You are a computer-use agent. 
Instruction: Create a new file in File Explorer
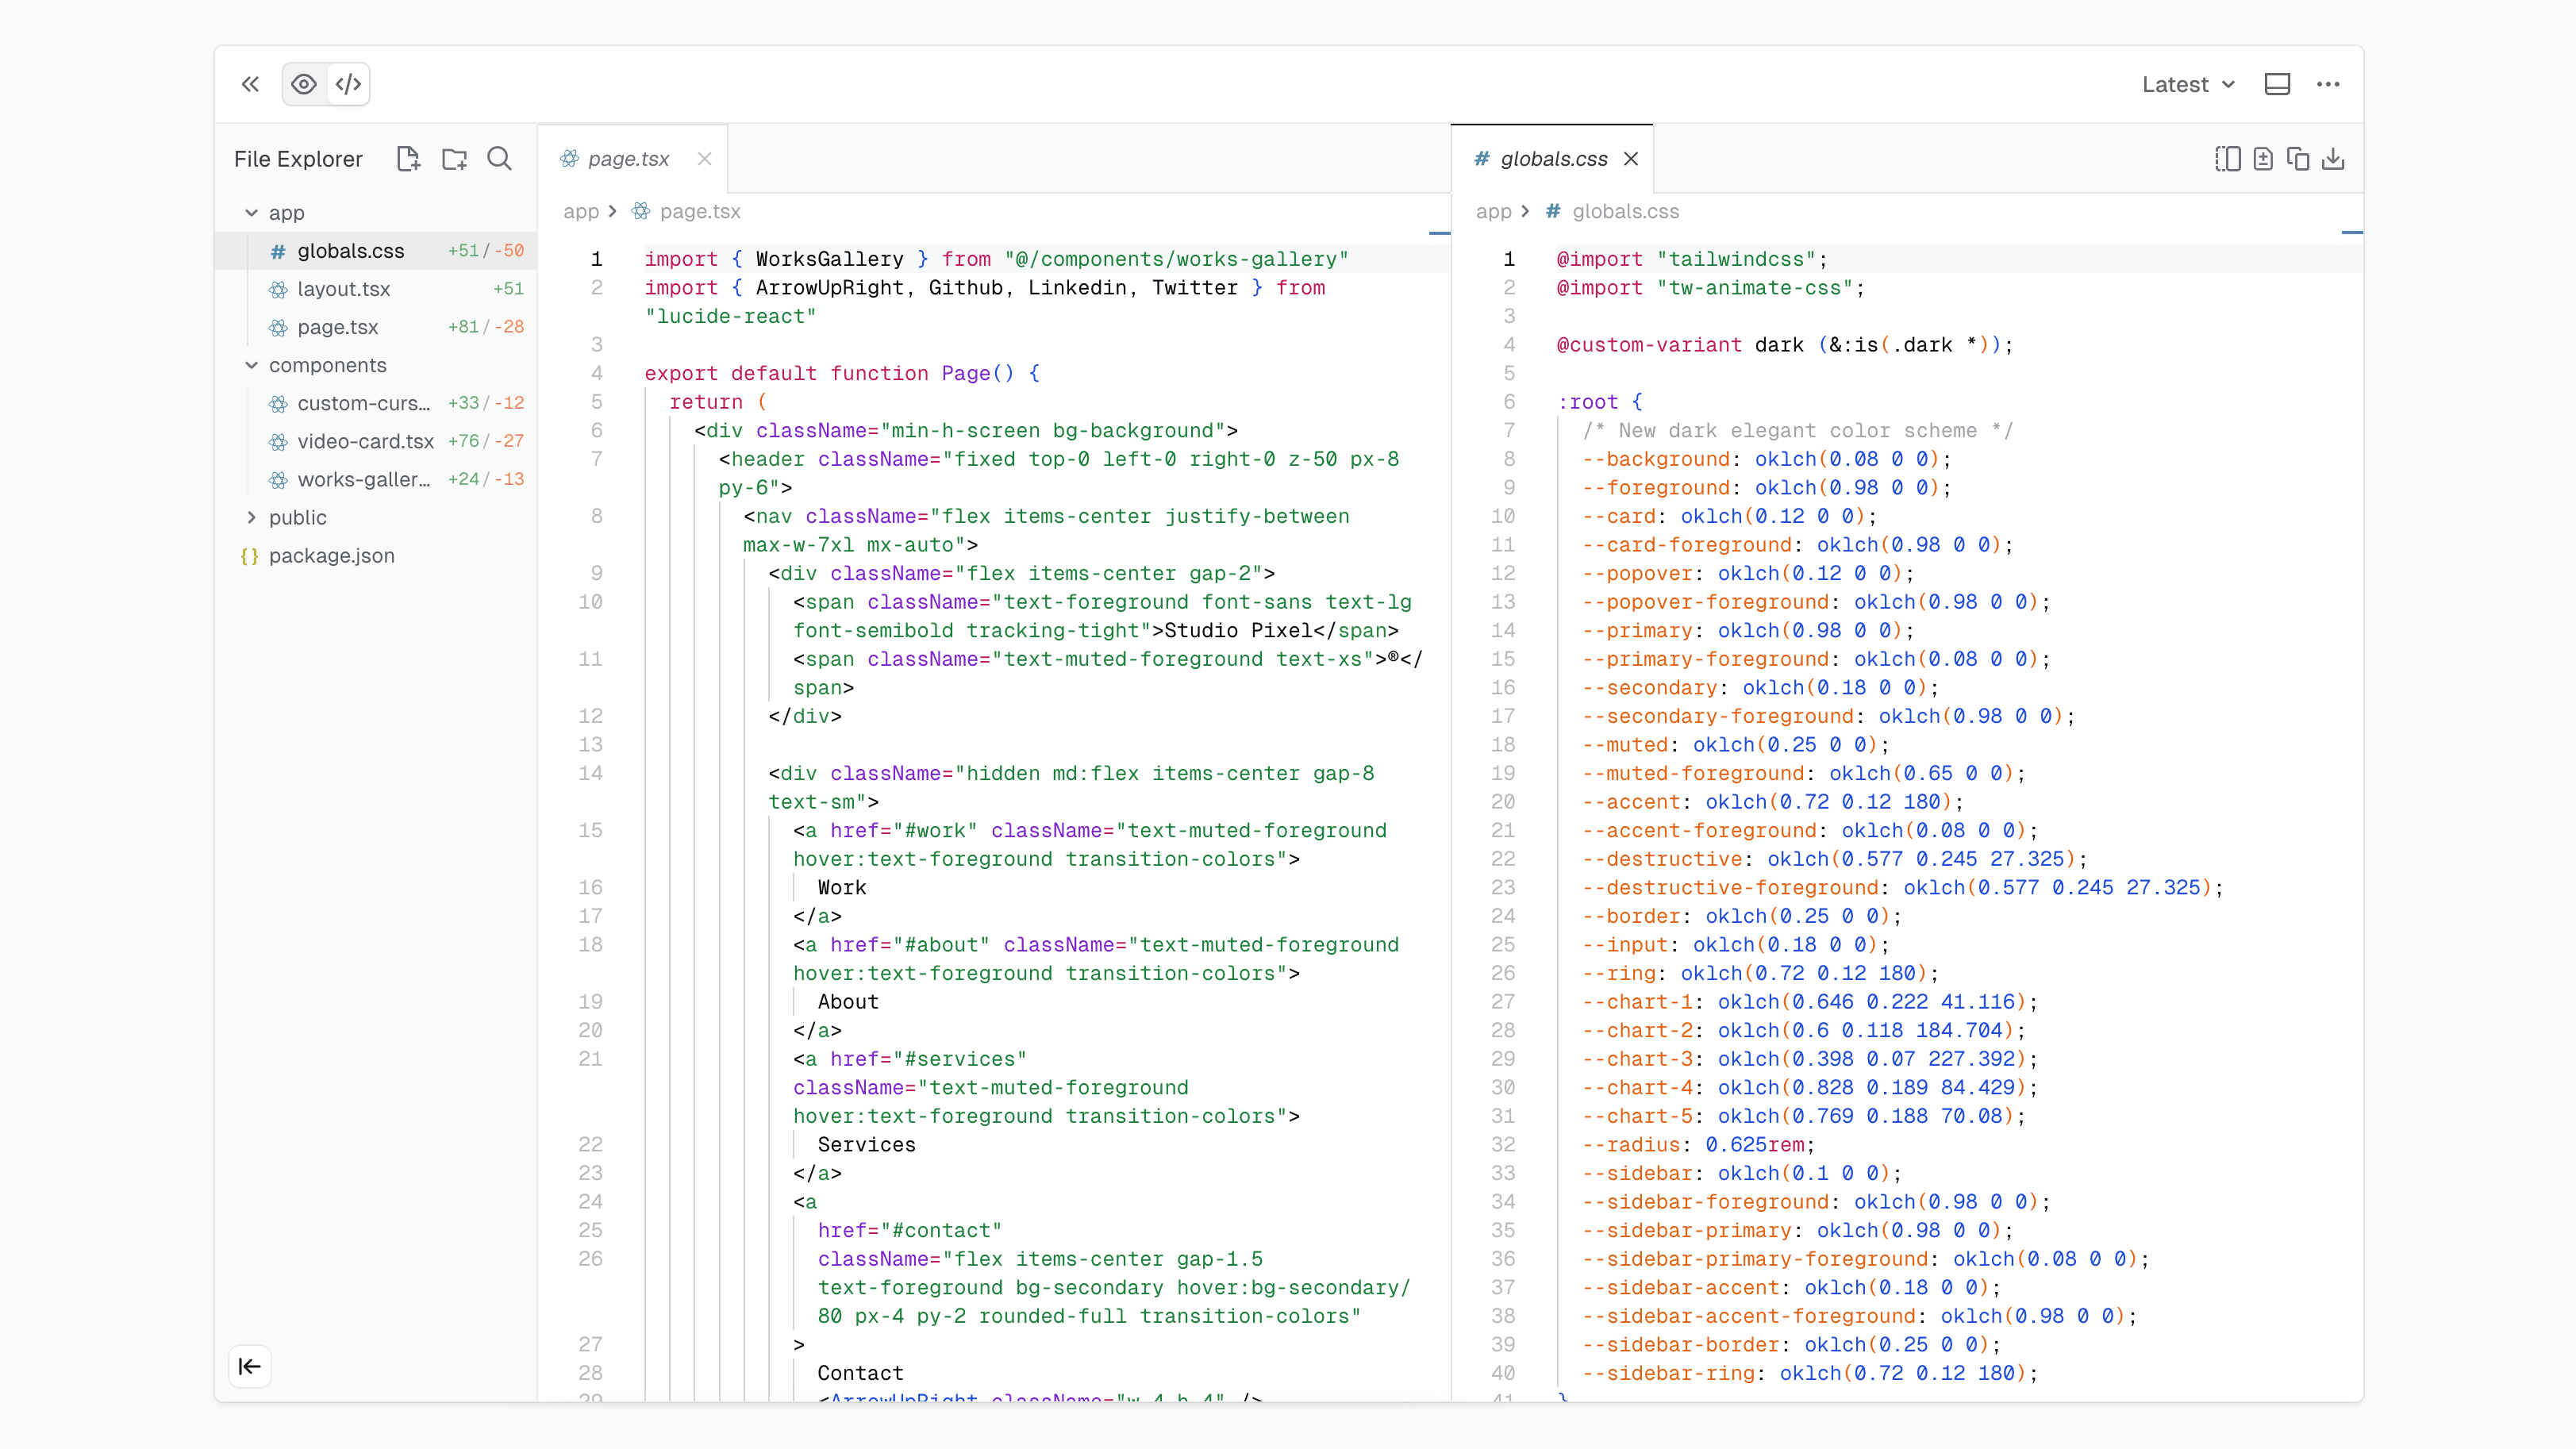408,158
